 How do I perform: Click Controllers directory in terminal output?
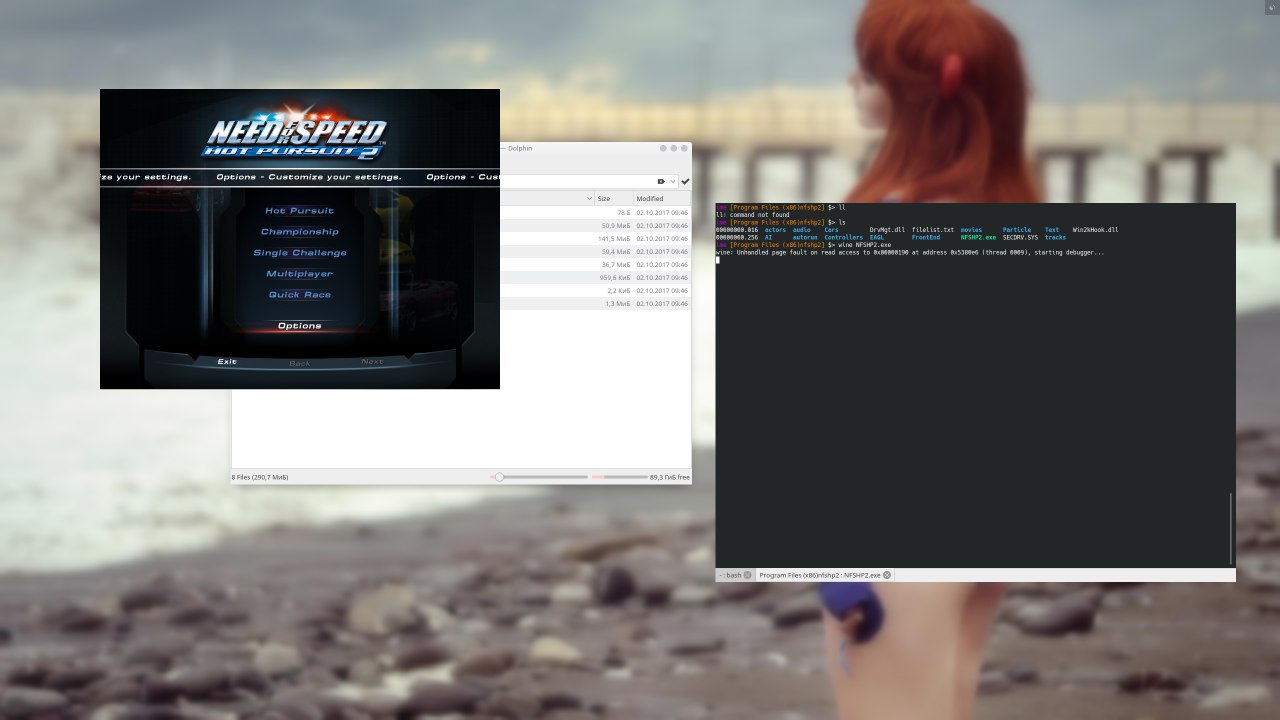[843, 238]
